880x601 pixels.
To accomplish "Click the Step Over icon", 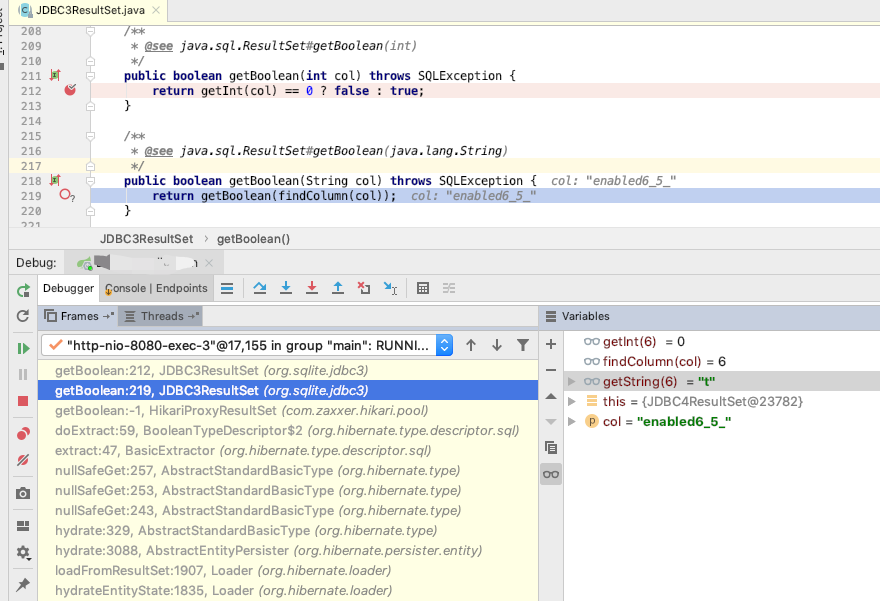I will (259, 288).
